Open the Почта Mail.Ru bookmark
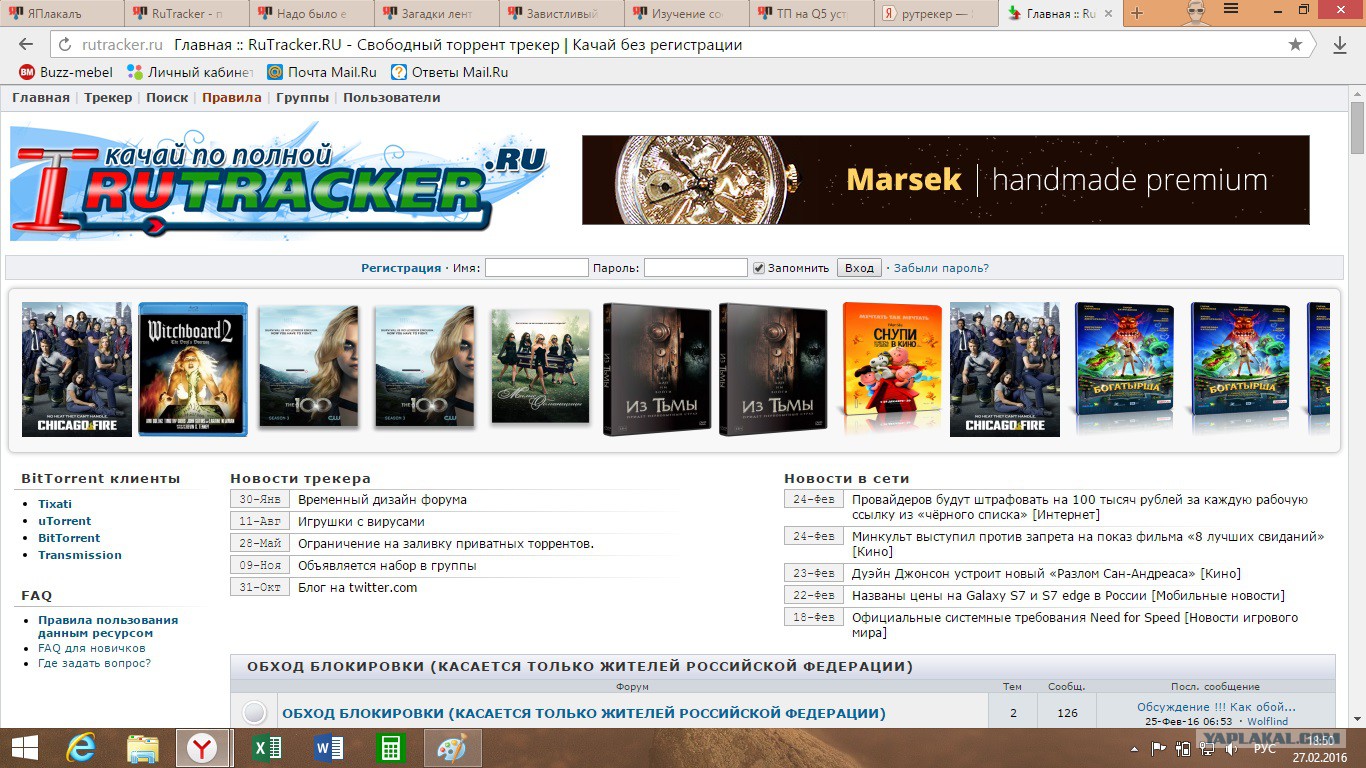 pos(322,72)
